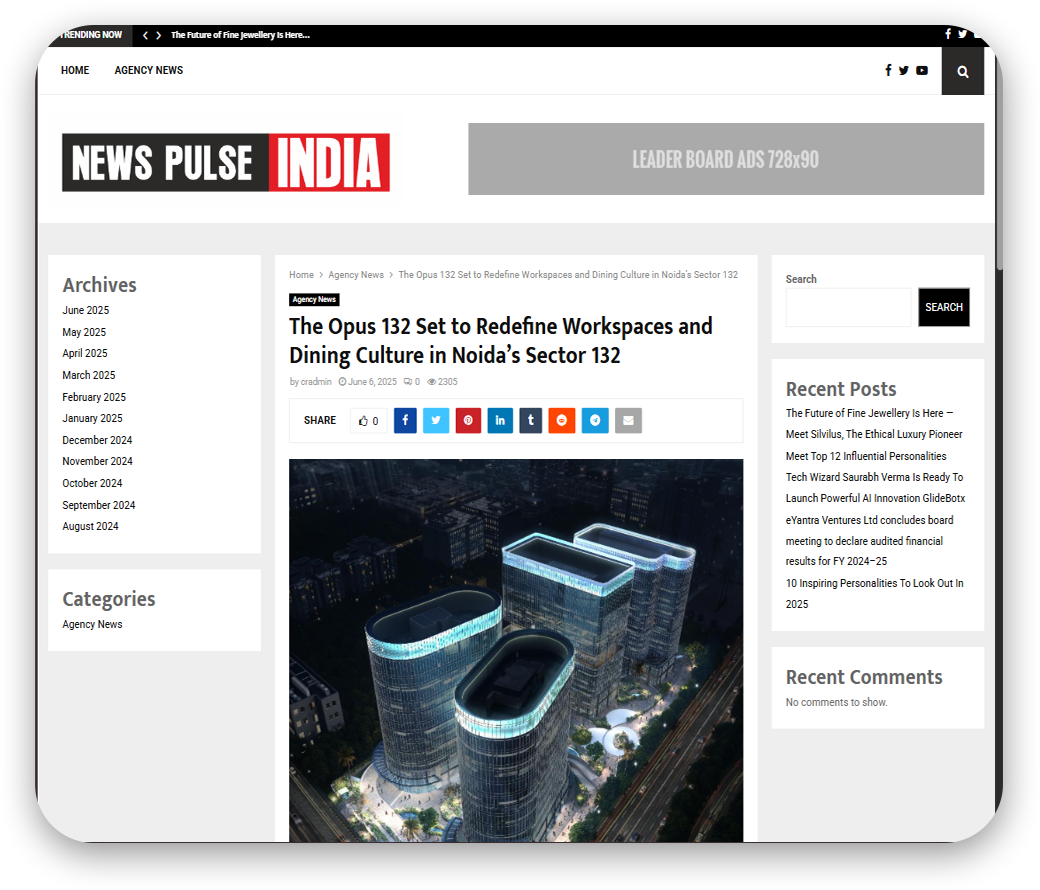Open the Agency News menu item
1040x890 pixels.
click(149, 71)
